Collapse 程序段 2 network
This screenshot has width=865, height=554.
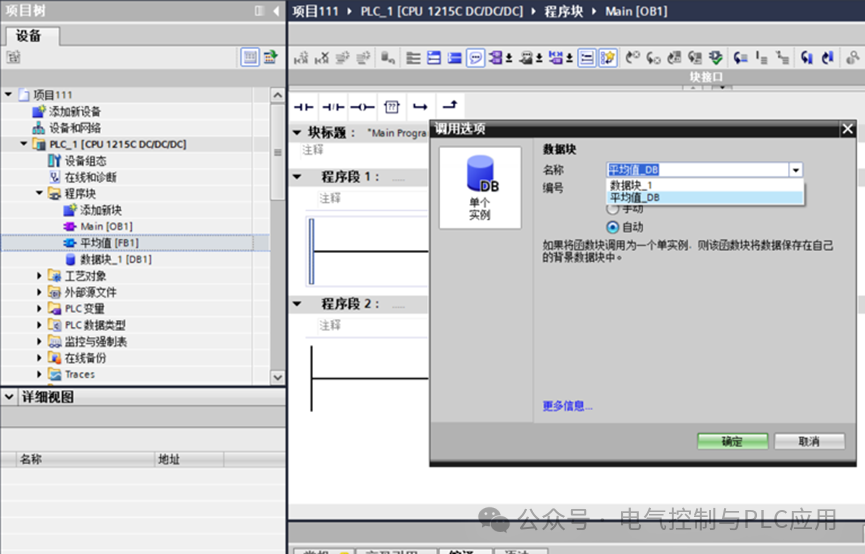(297, 304)
